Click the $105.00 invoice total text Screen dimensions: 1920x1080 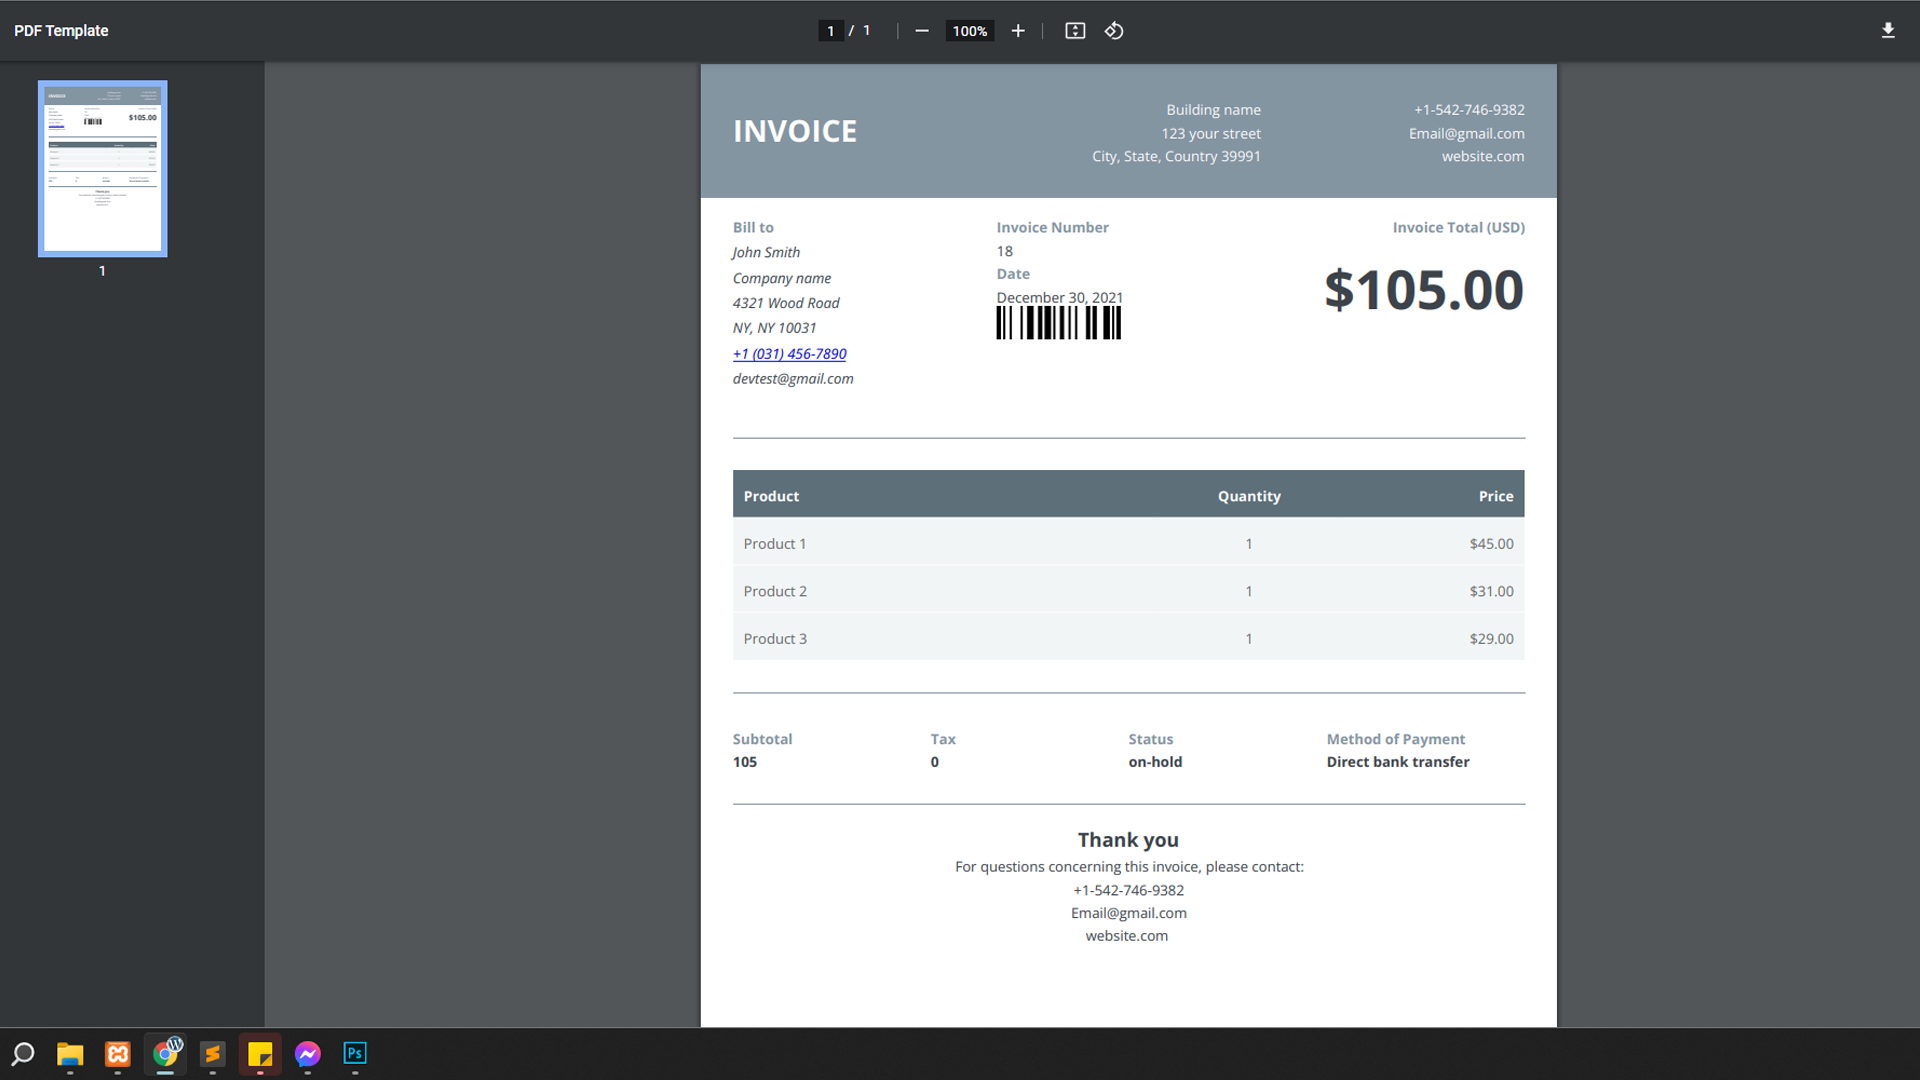pyautogui.click(x=1423, y=290)
